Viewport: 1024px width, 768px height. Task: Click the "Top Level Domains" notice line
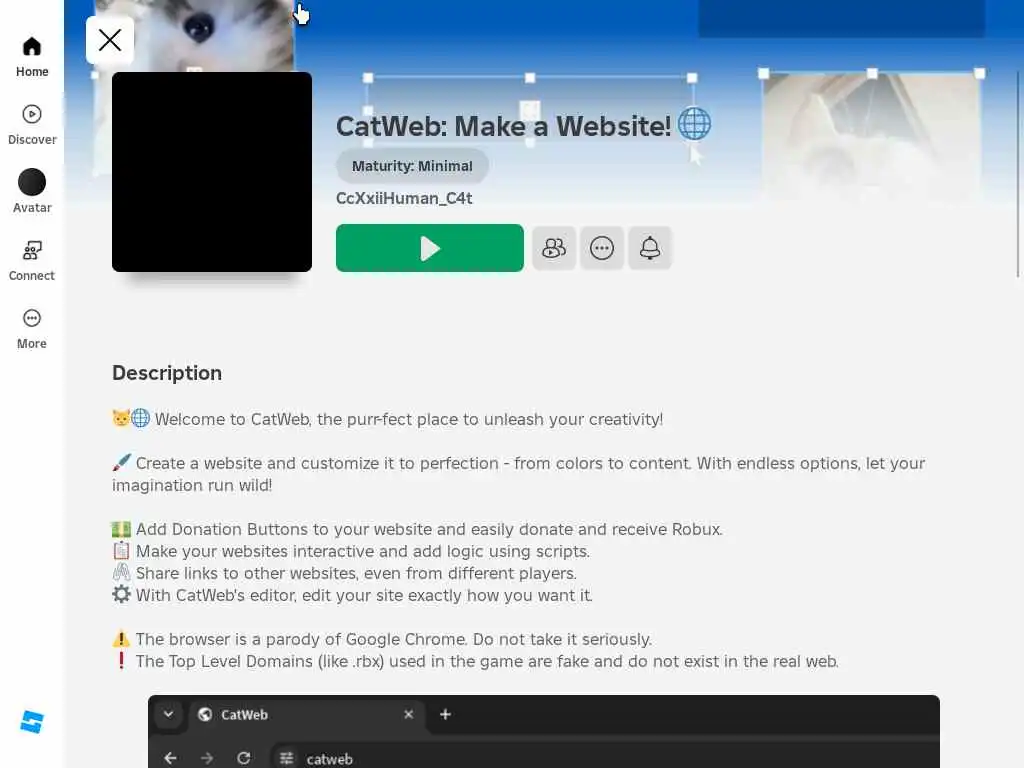click(x=475, y=661)
